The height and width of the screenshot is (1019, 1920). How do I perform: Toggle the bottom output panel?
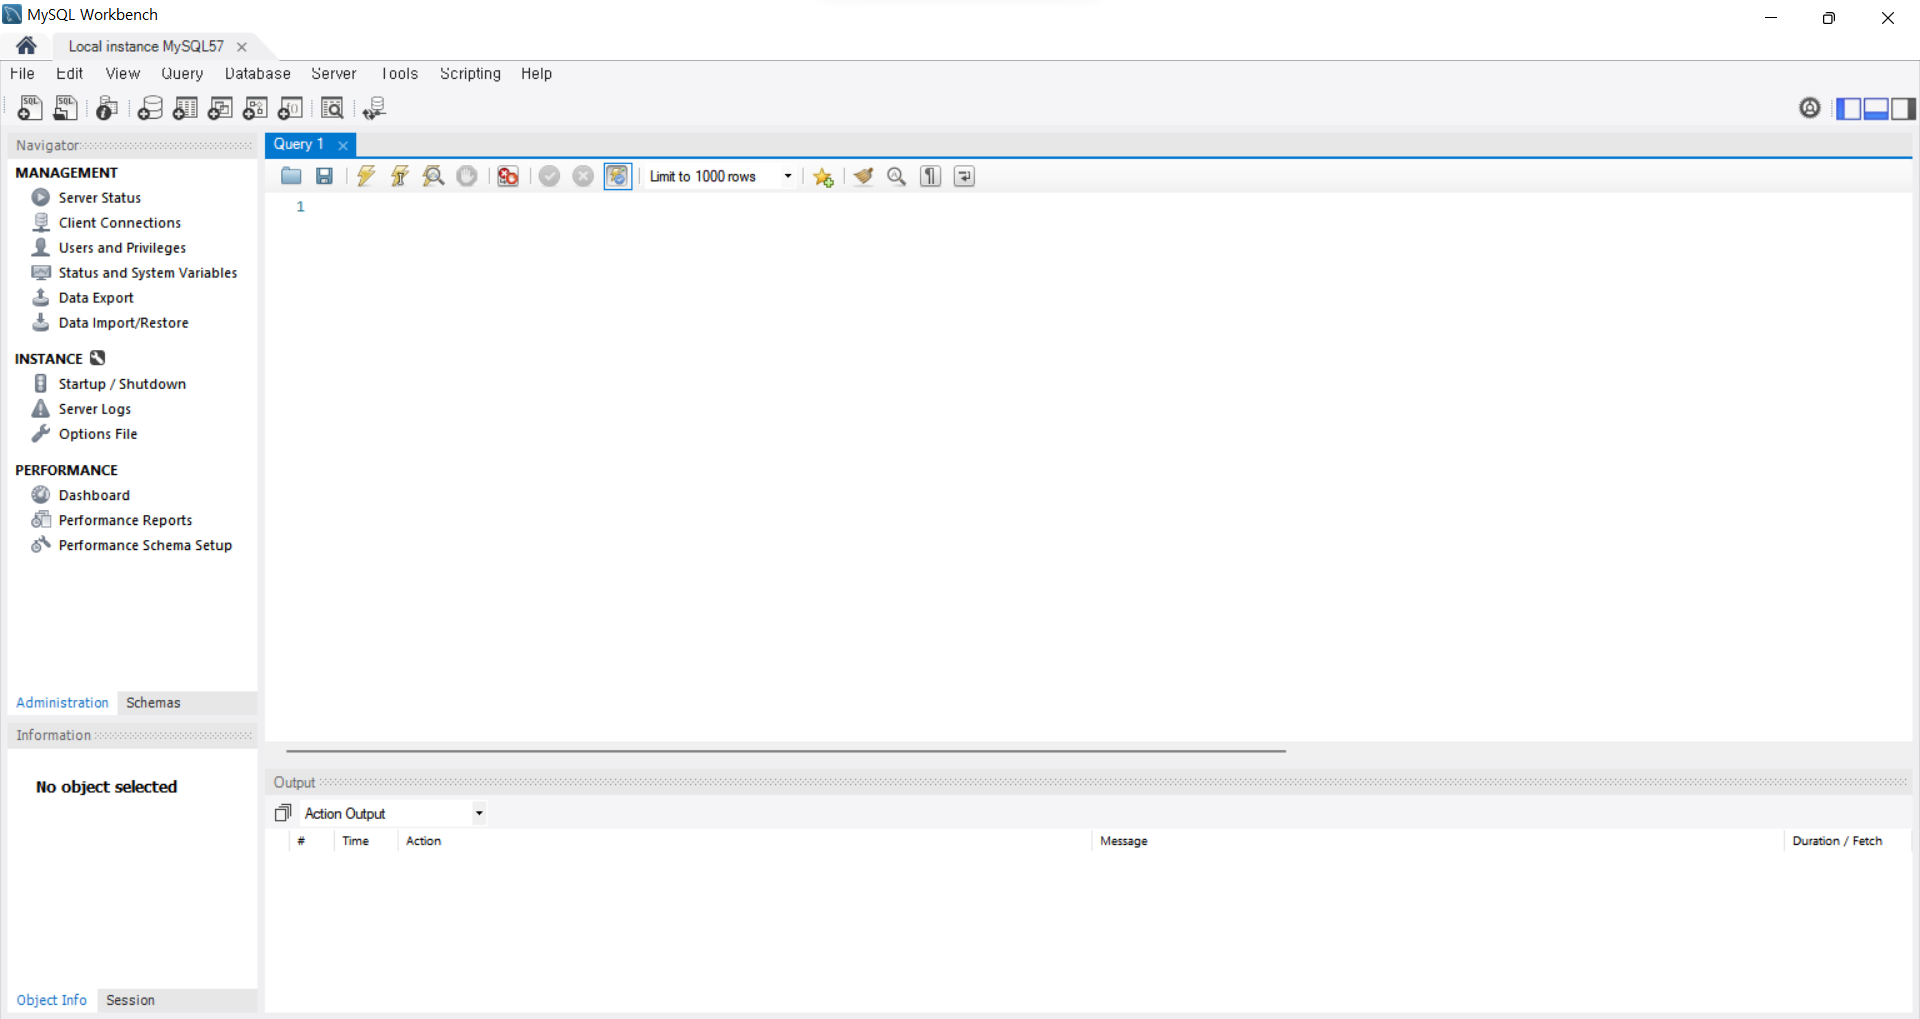pyautogui.click(x=1876, y=108)
